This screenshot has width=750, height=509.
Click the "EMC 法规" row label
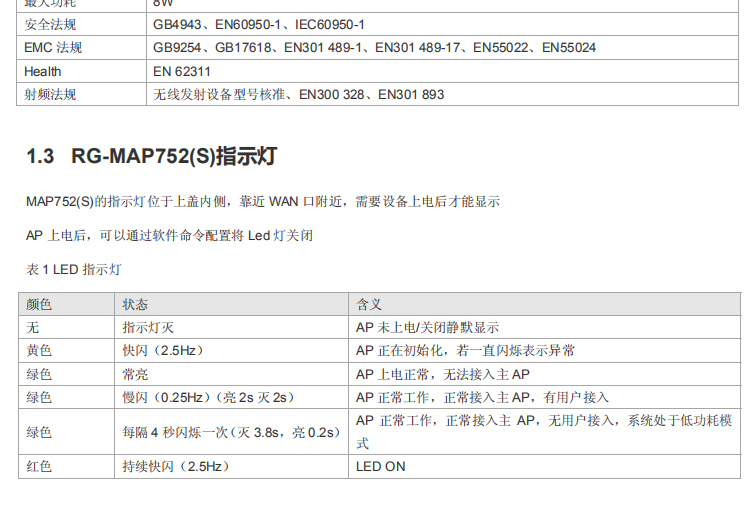pos(81,48)
